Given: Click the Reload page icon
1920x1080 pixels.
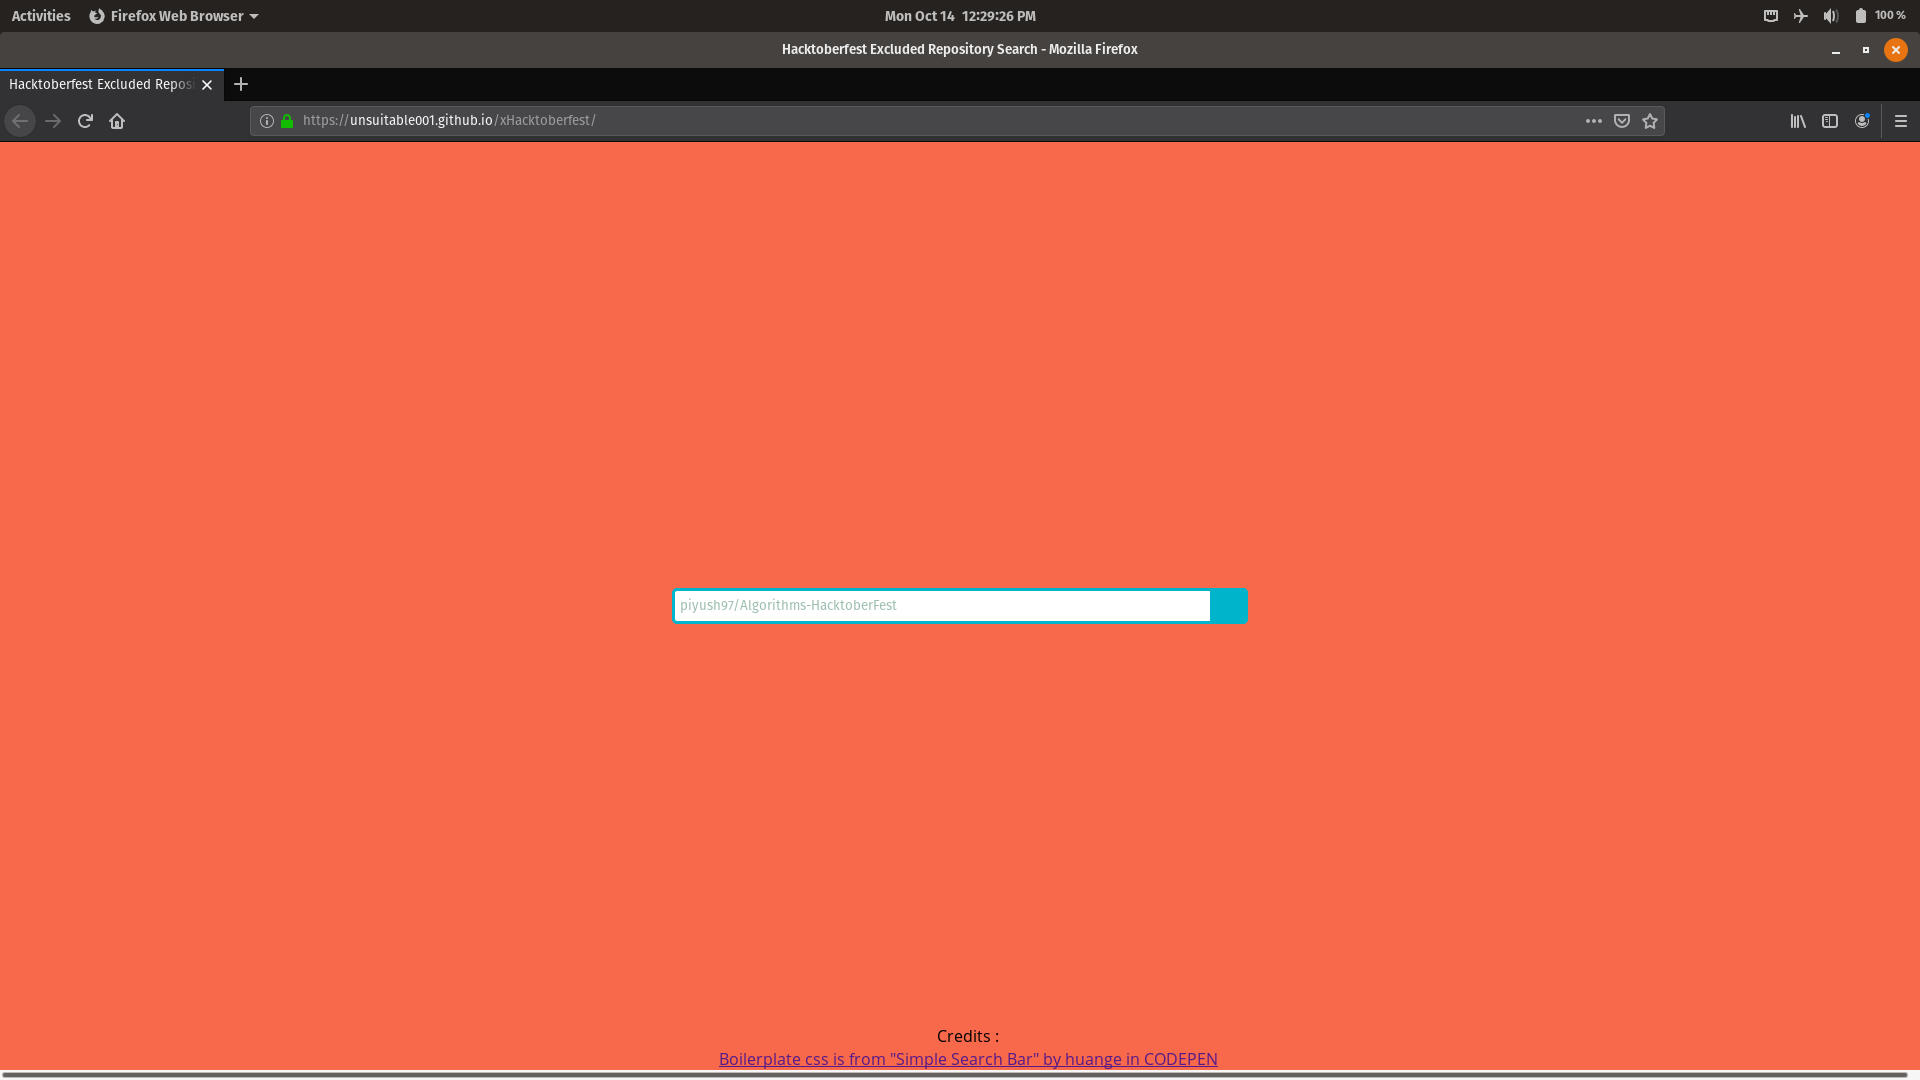Looking at the screenshot, I should pyautogui.click(x=85, y=121).
